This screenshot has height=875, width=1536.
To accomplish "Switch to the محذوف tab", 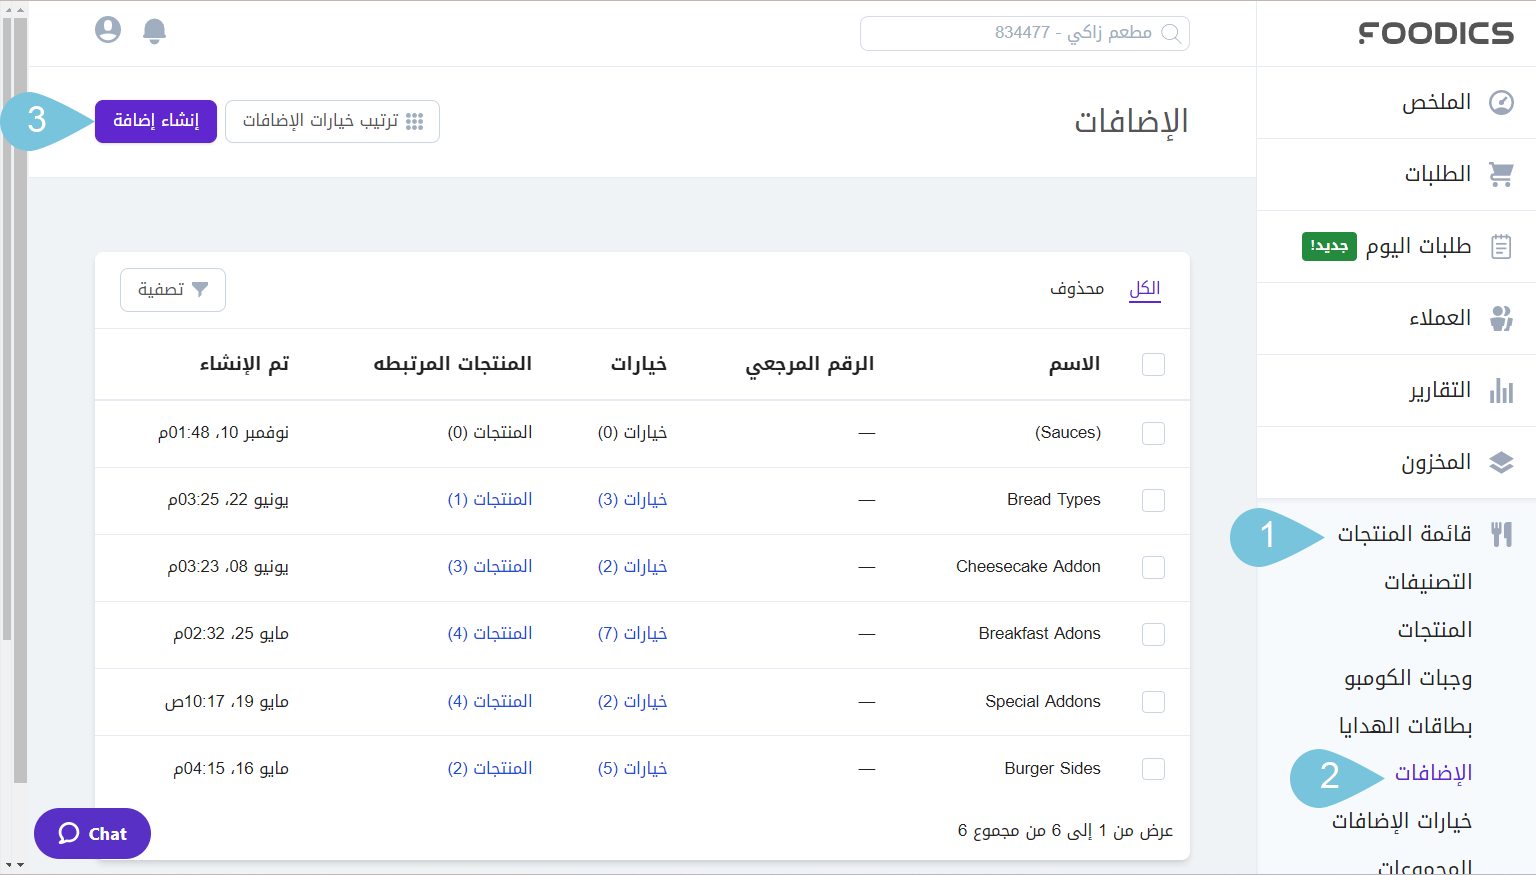I will tap(1077, 289).
